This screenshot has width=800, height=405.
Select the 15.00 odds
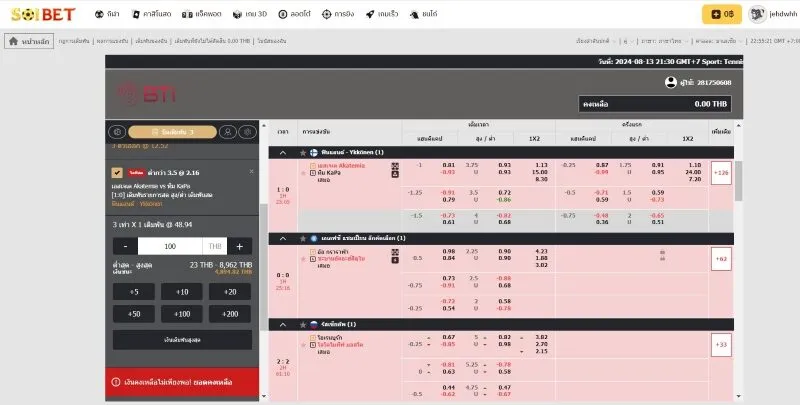click(539, 172)
